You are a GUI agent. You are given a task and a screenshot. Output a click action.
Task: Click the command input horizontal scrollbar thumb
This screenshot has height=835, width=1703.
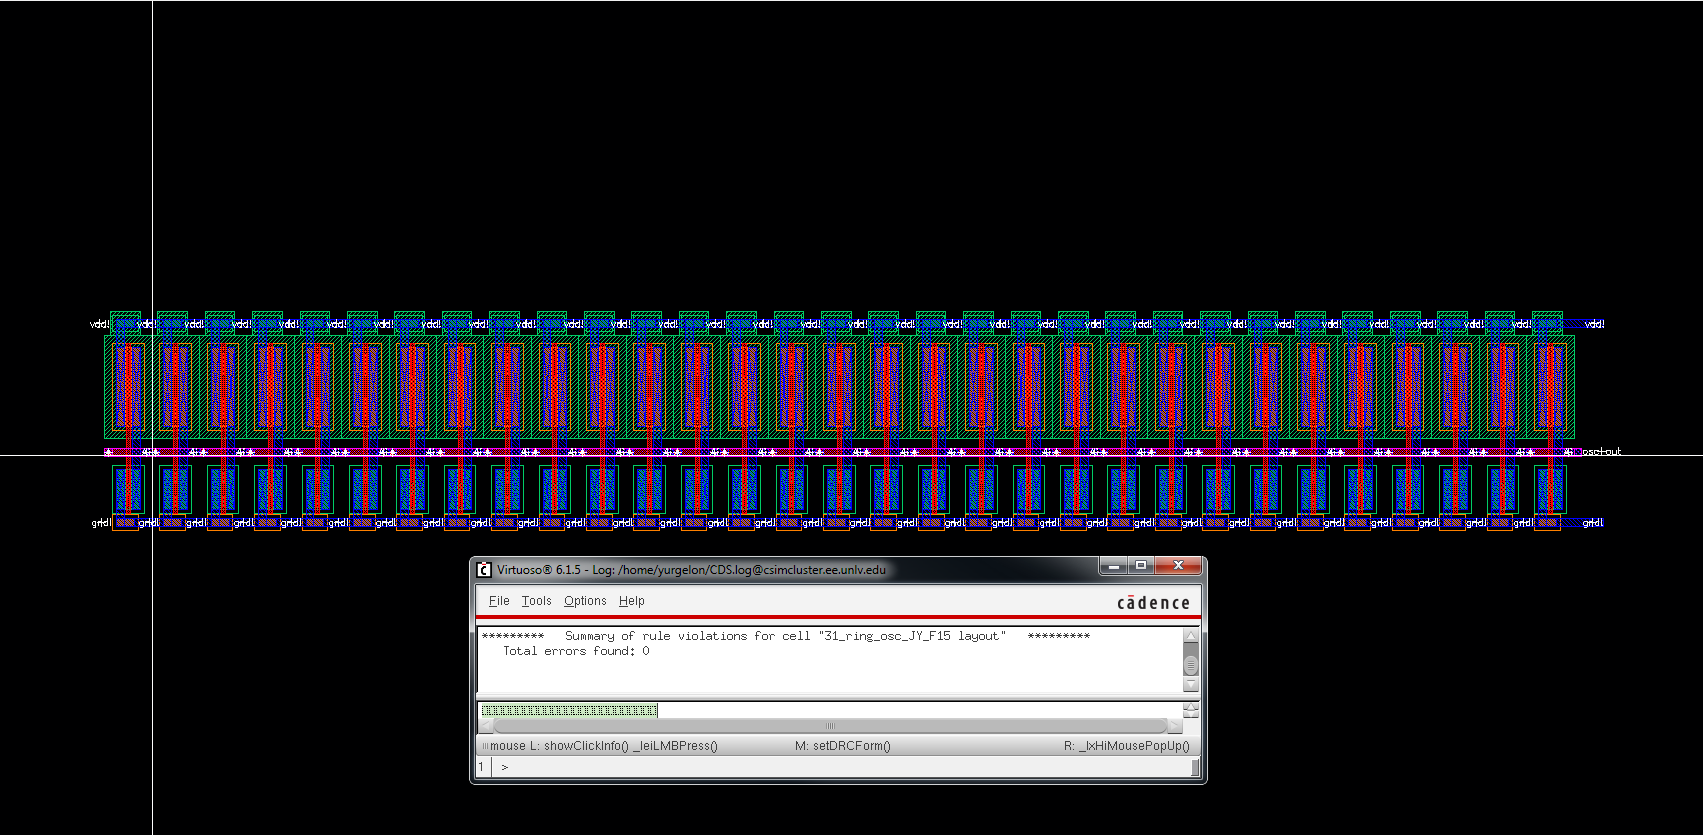[830, 726]
